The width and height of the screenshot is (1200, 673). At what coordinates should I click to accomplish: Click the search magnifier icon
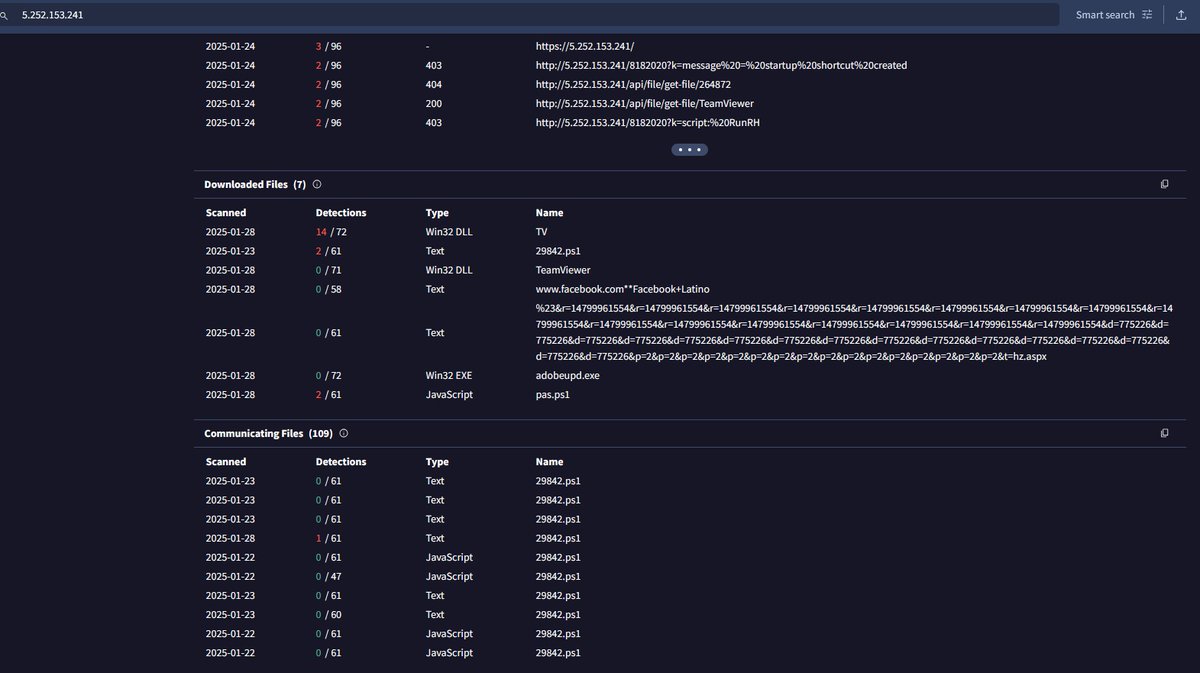tap(4, 15)
